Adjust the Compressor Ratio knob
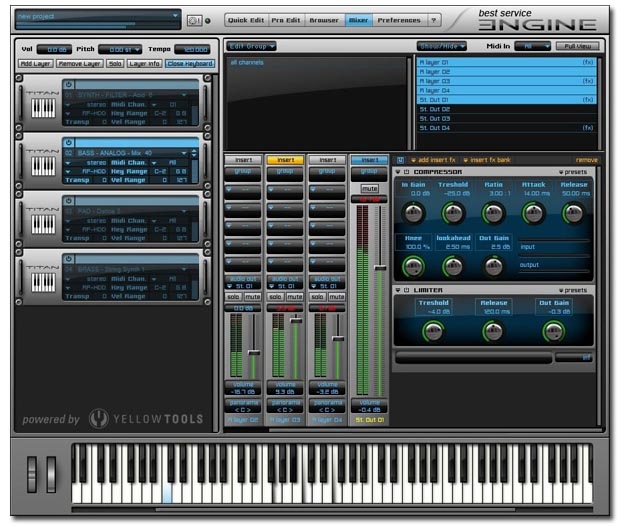The image size is (620, 526). [x=493, y=213]
